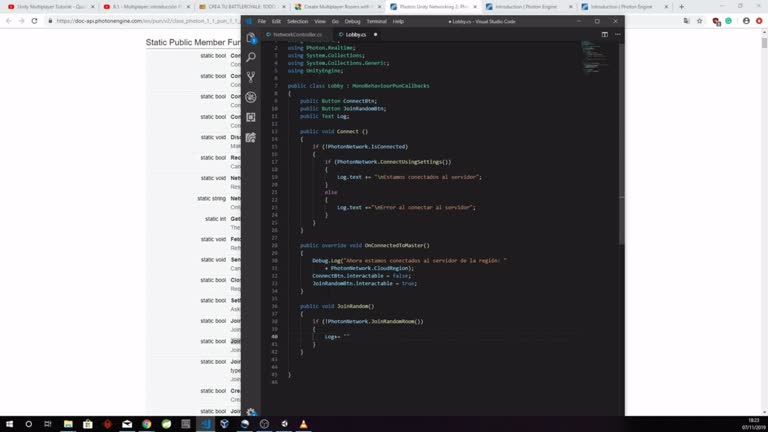Open Mail app from taskbar

[127, 424]
